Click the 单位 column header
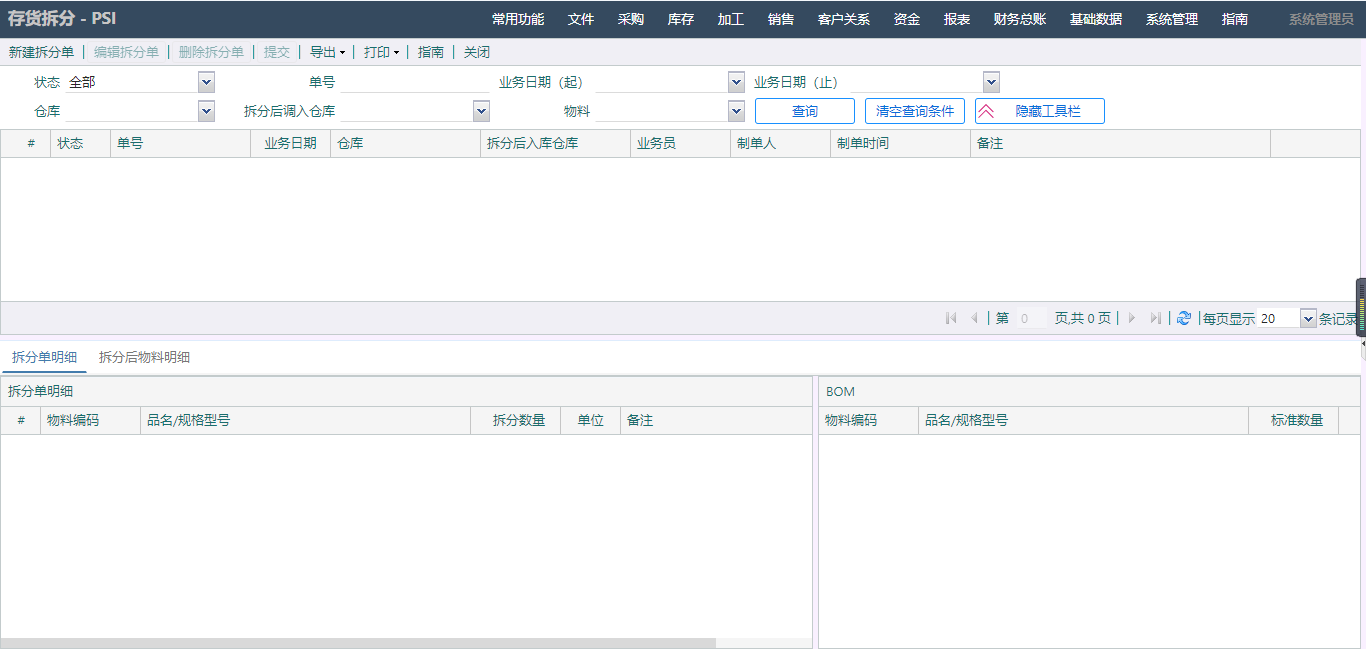Viewport: 1366px width, 649px height. tap(590, 420)
